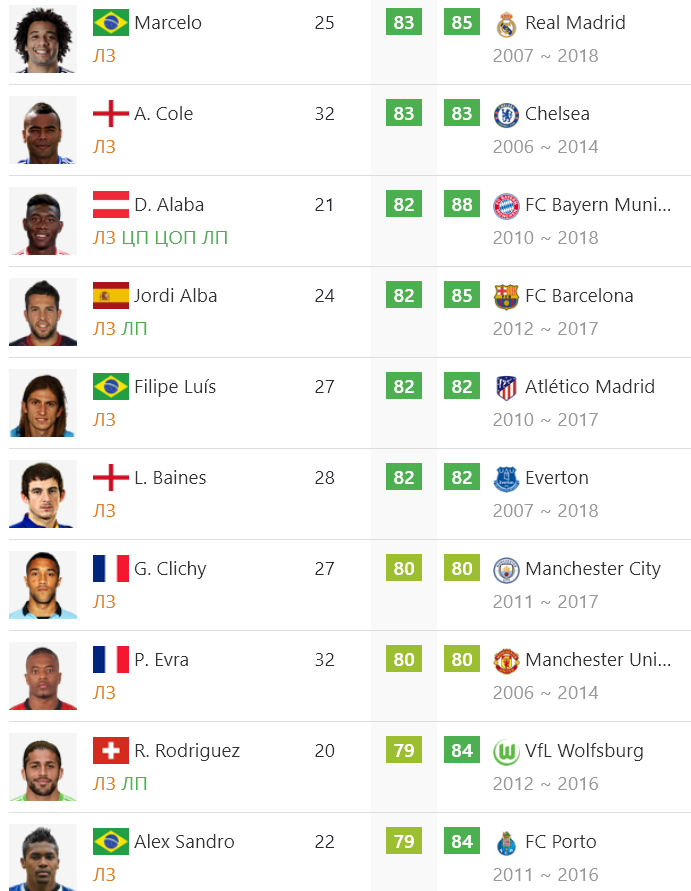Click the VfL Wolfsburg crest icon
Image resolution: width=691 pixels, height=891 pixels.
[506, 752]
